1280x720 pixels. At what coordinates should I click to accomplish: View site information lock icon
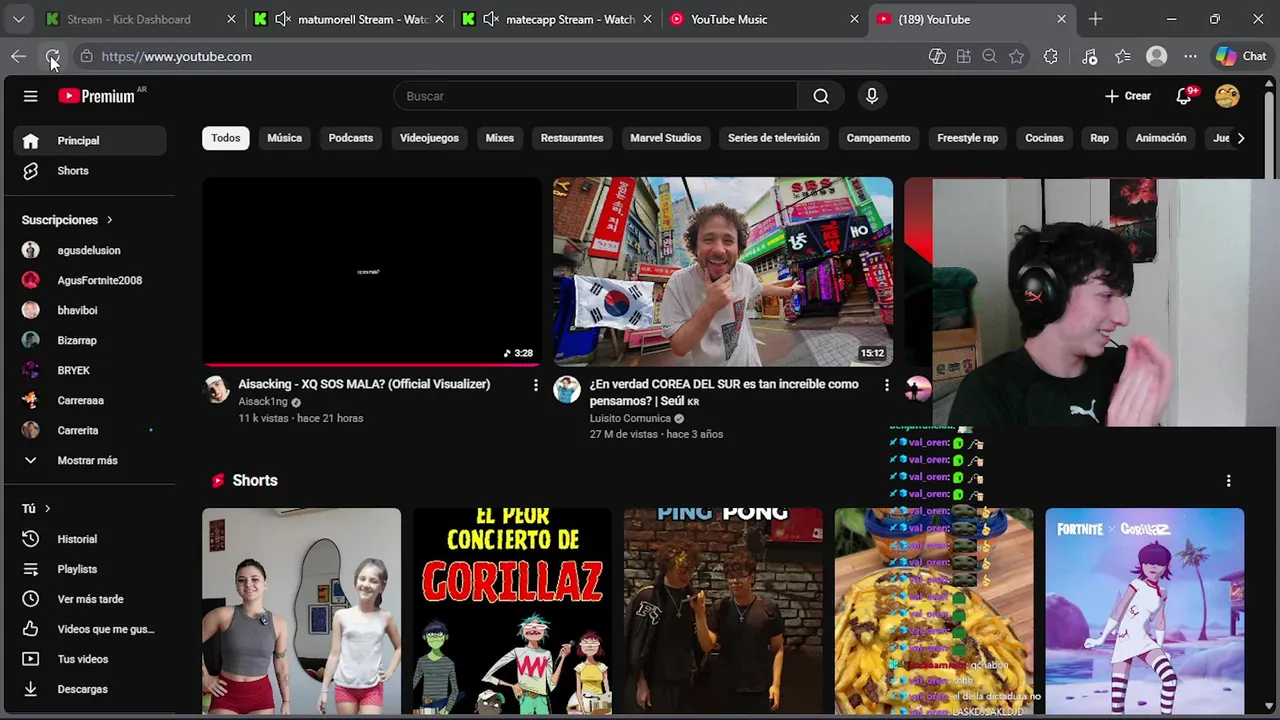pos(87,57)
